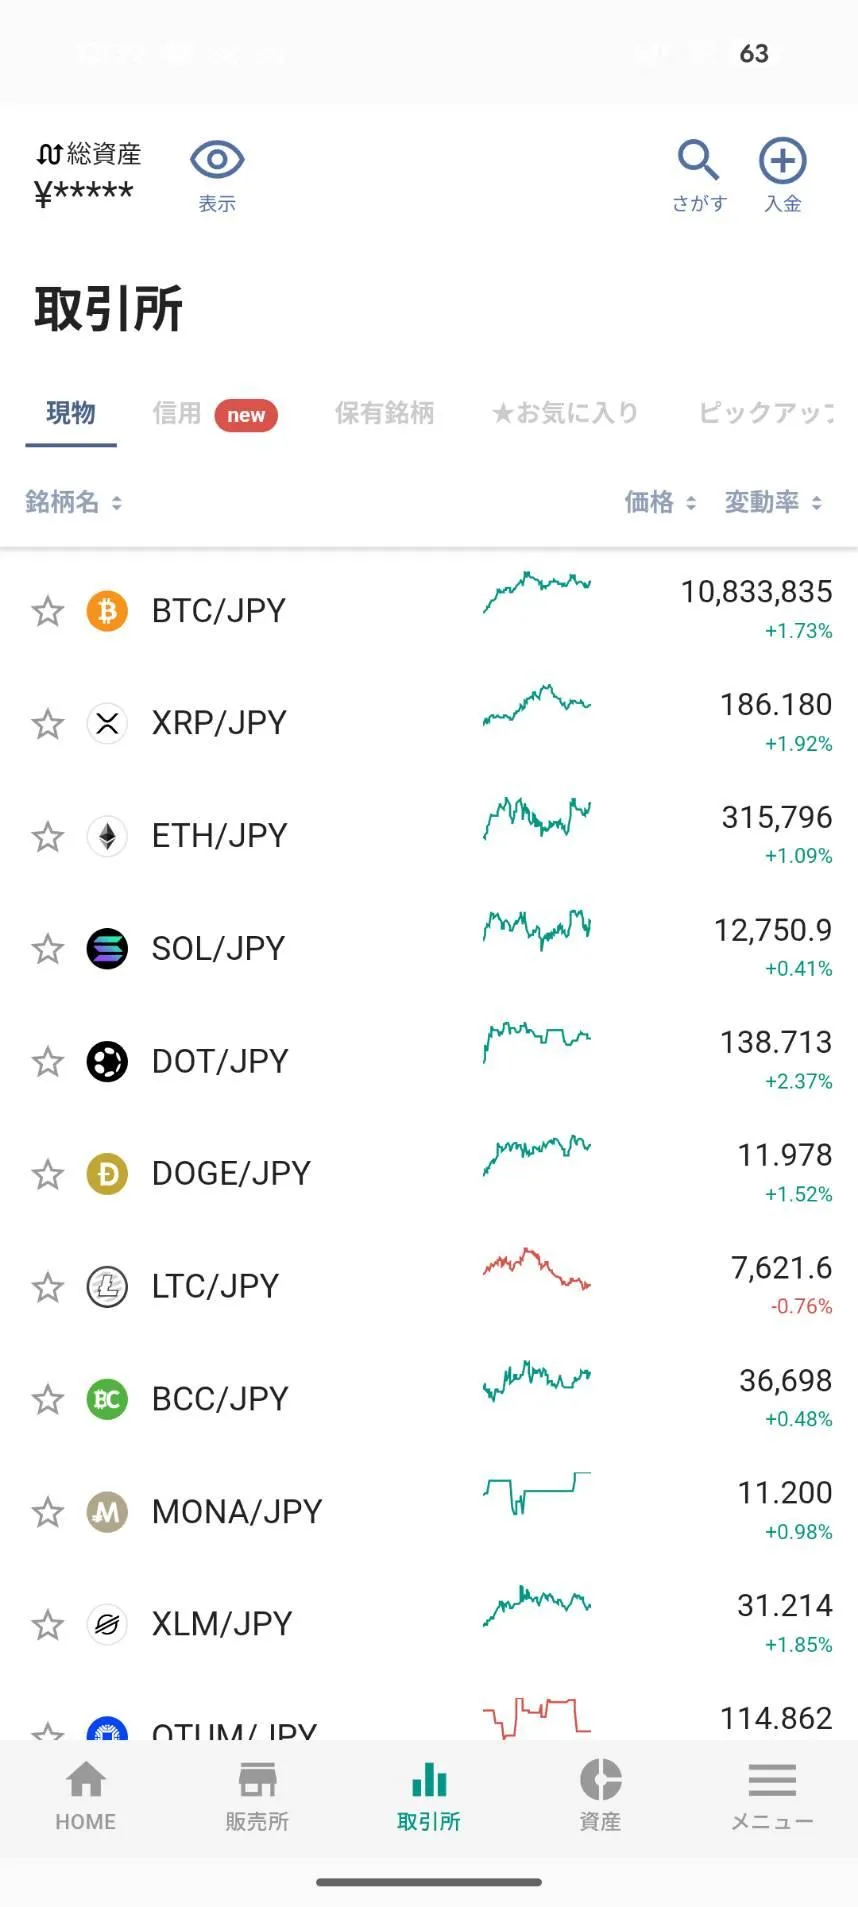Switch to the 信用 tab

pyautogui.click(x=177, y=413)
